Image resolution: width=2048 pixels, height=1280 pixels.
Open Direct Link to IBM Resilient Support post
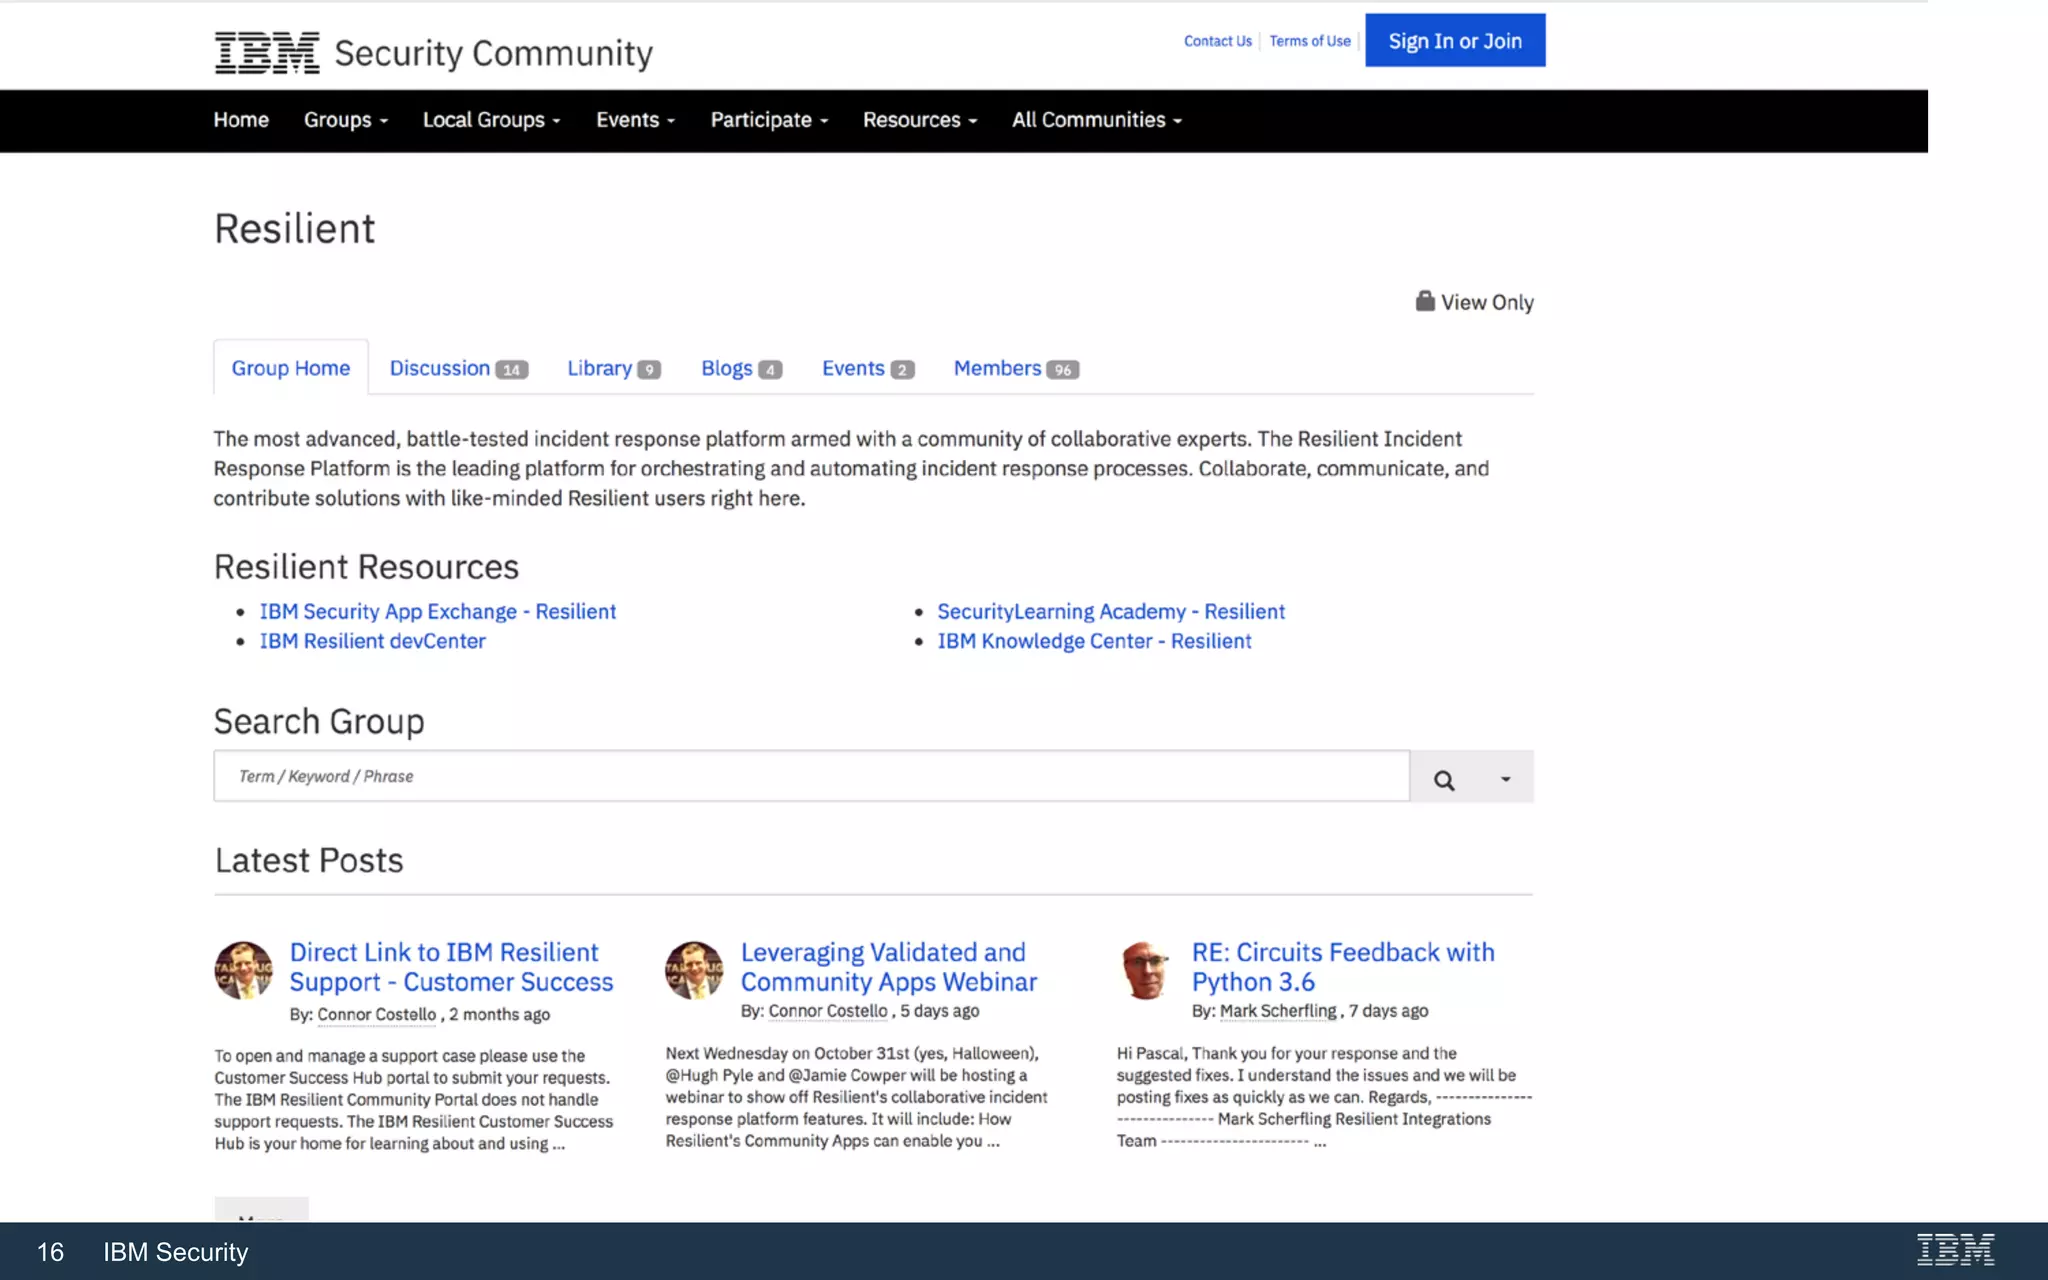pos(451,967)
